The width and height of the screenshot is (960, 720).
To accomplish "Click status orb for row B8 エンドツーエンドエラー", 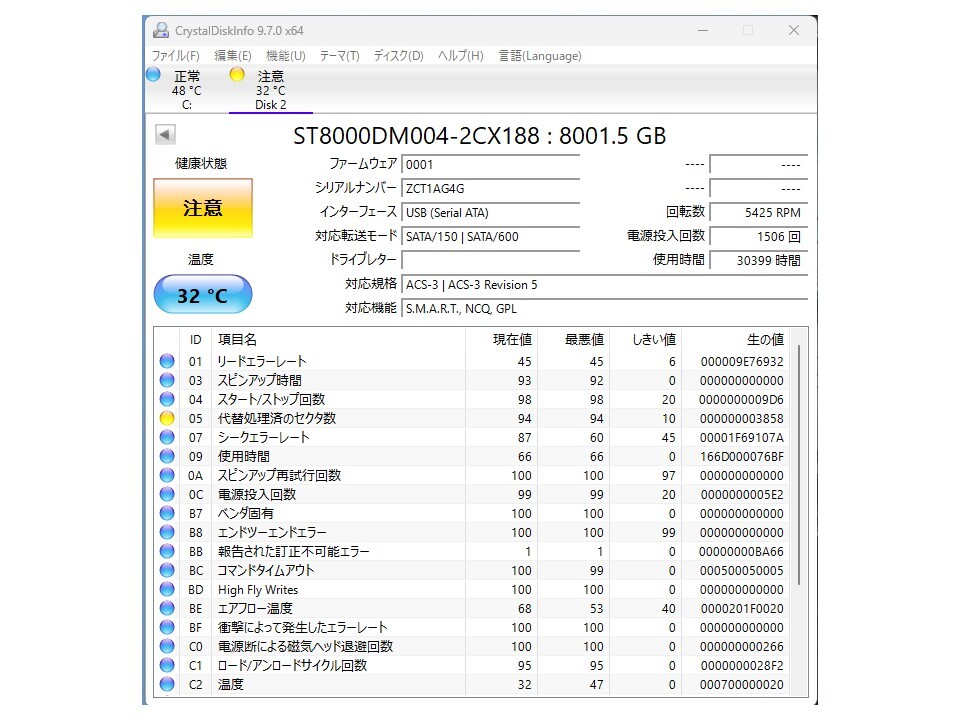I will click(167, 532).
